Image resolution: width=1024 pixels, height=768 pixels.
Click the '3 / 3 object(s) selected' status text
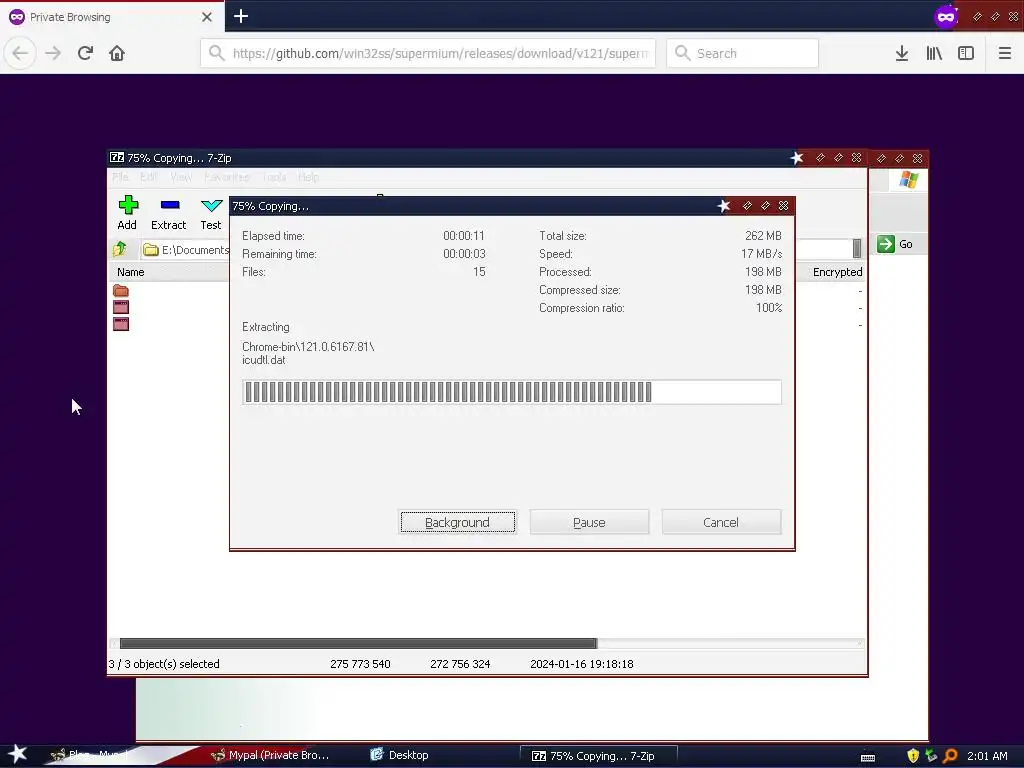click(x=164, y=664)
